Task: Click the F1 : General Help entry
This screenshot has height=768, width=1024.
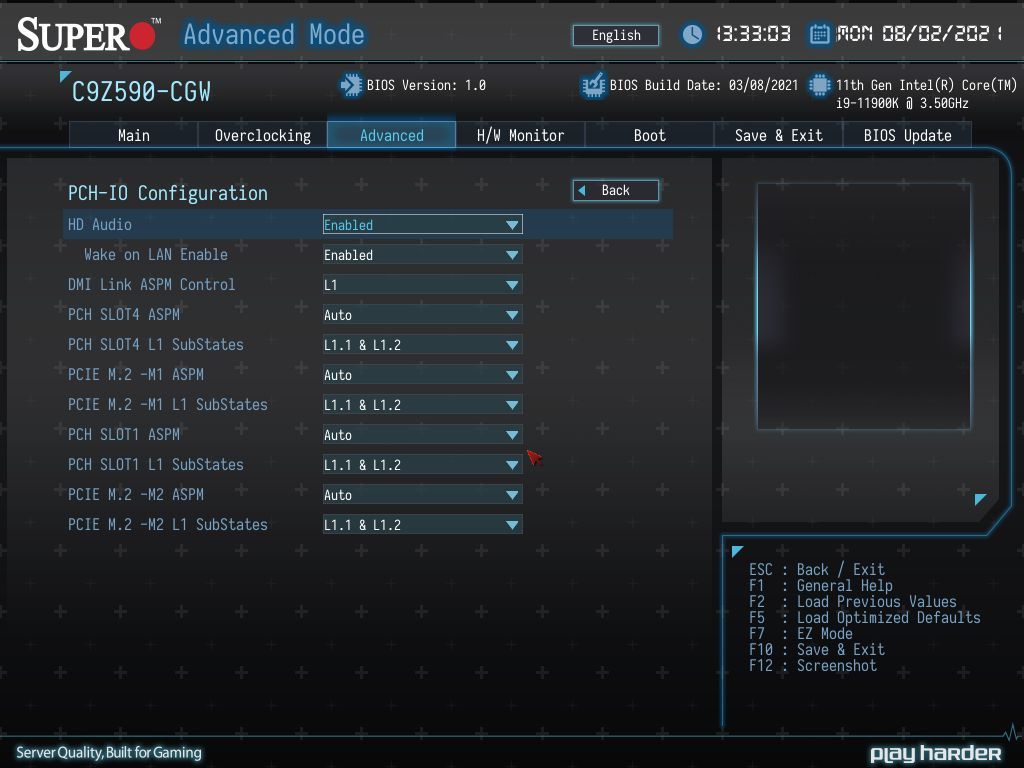Action: point(821,586)
